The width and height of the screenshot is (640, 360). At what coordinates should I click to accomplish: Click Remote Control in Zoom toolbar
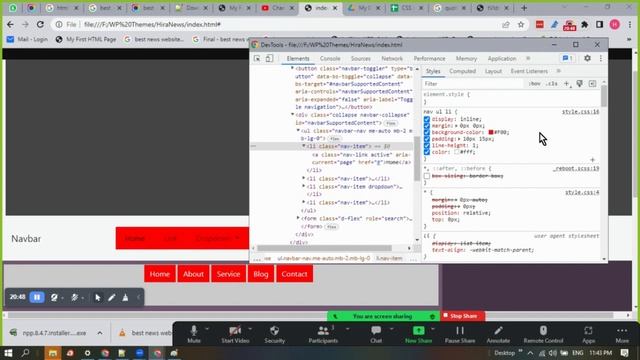click(x=543, y=334)
